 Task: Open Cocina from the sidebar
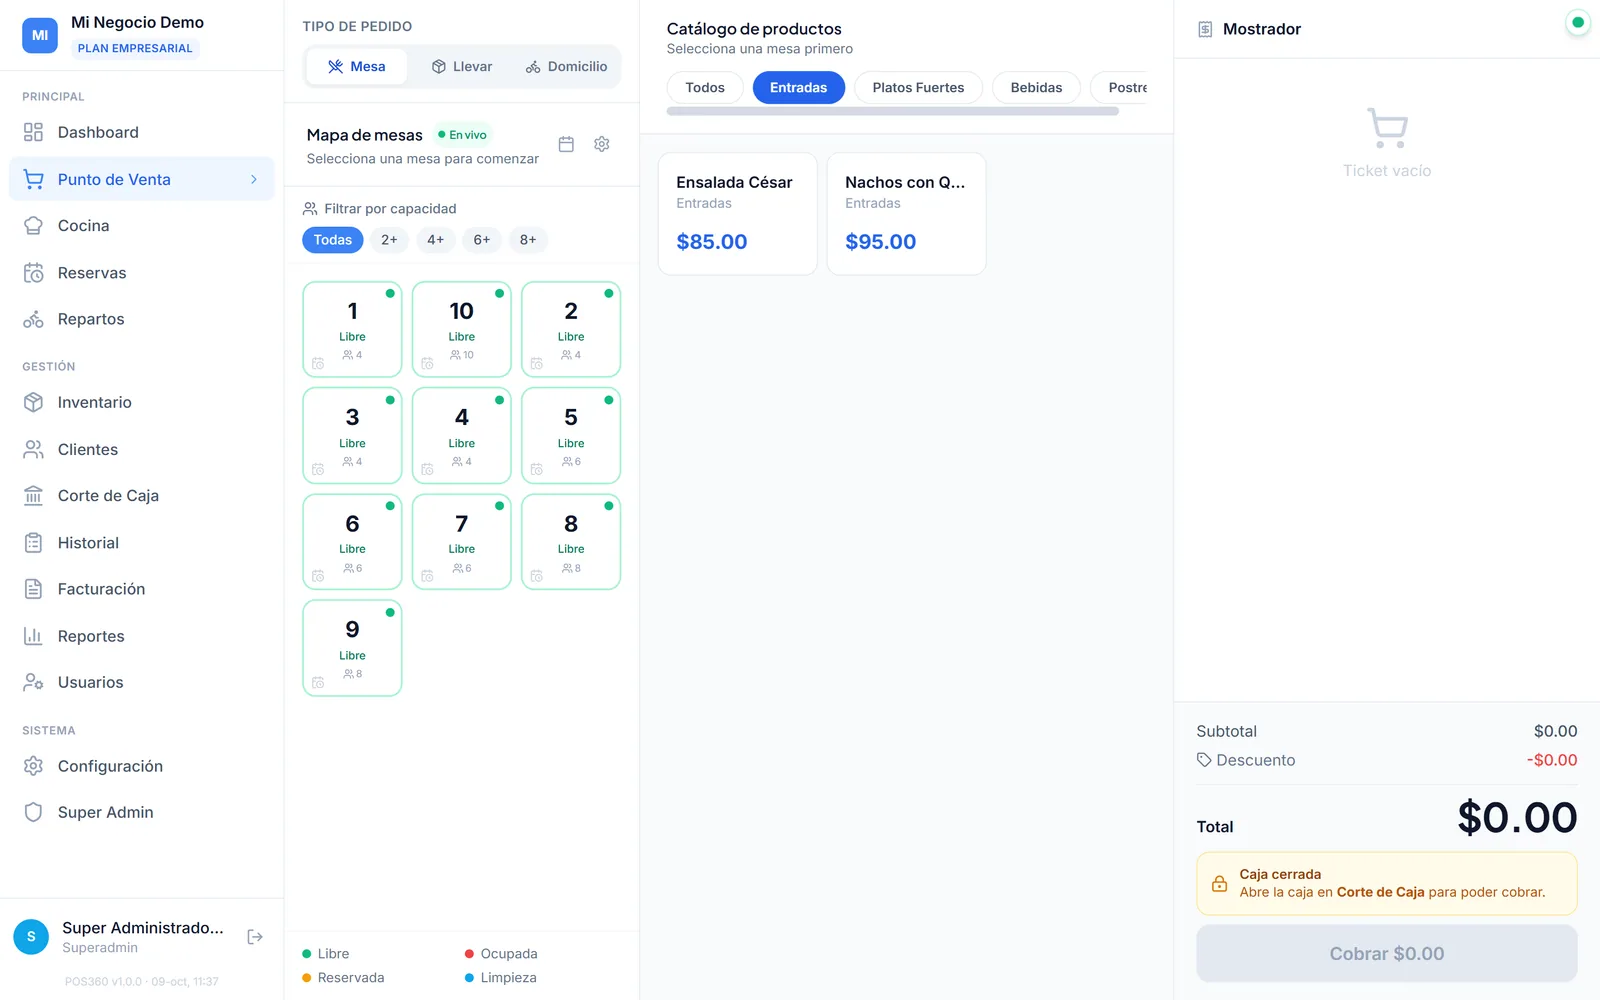pyautogui.click(x=141, y=226)
